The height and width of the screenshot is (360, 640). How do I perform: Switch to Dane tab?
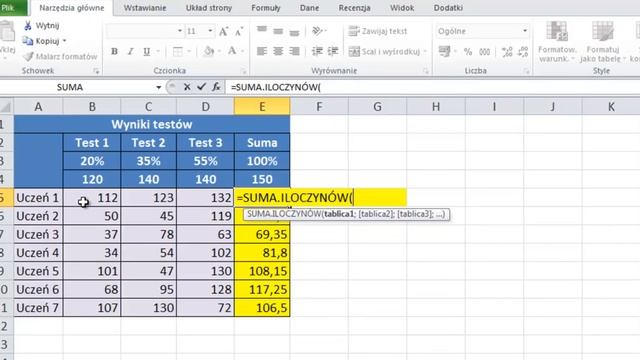pyautogui.click(x=309, y=8)
